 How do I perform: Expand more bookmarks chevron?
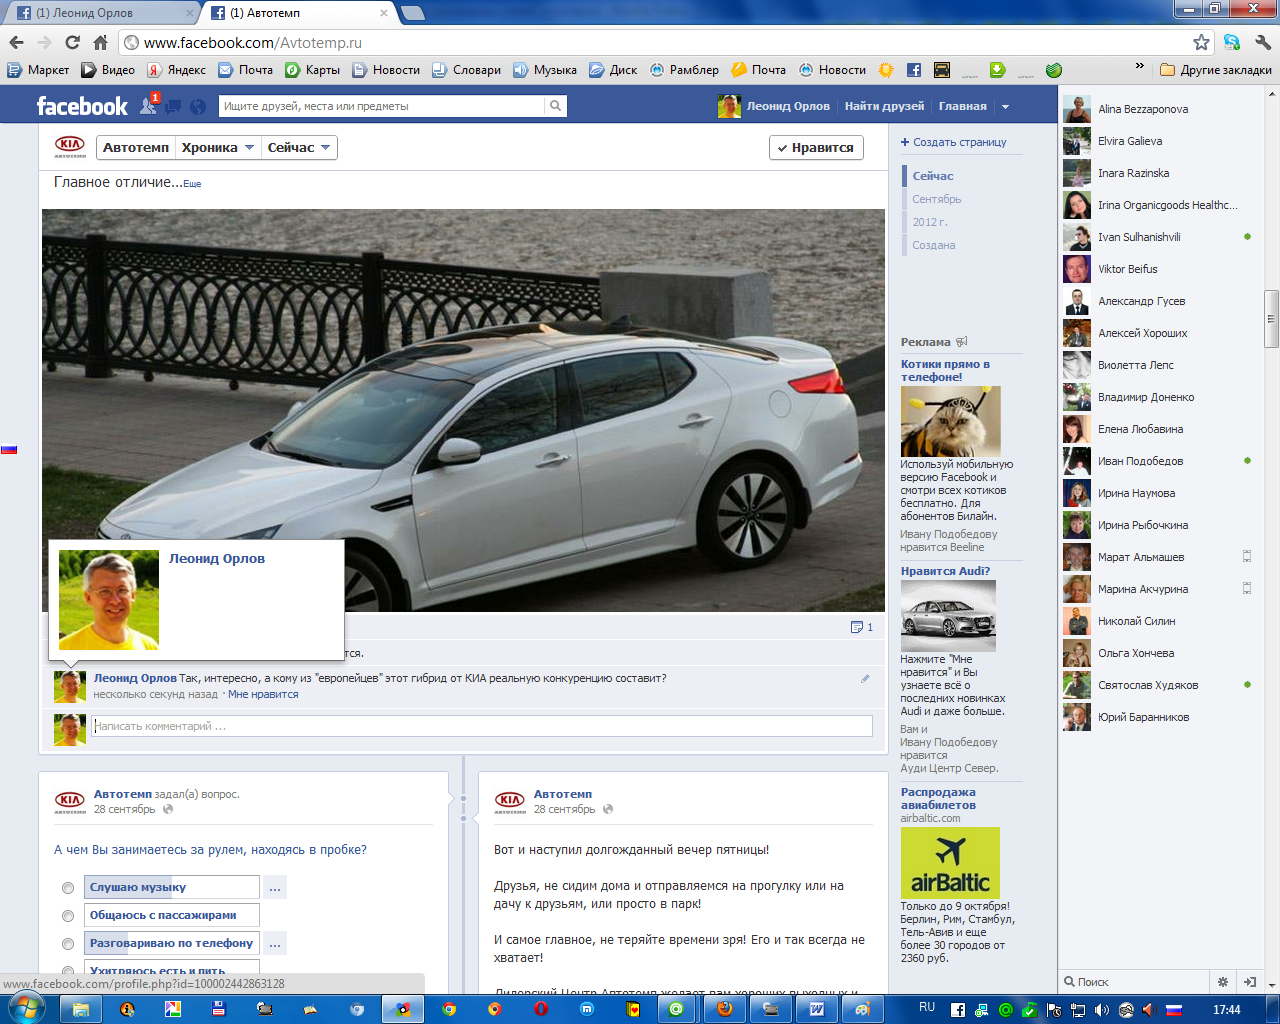coord(1139,66)
